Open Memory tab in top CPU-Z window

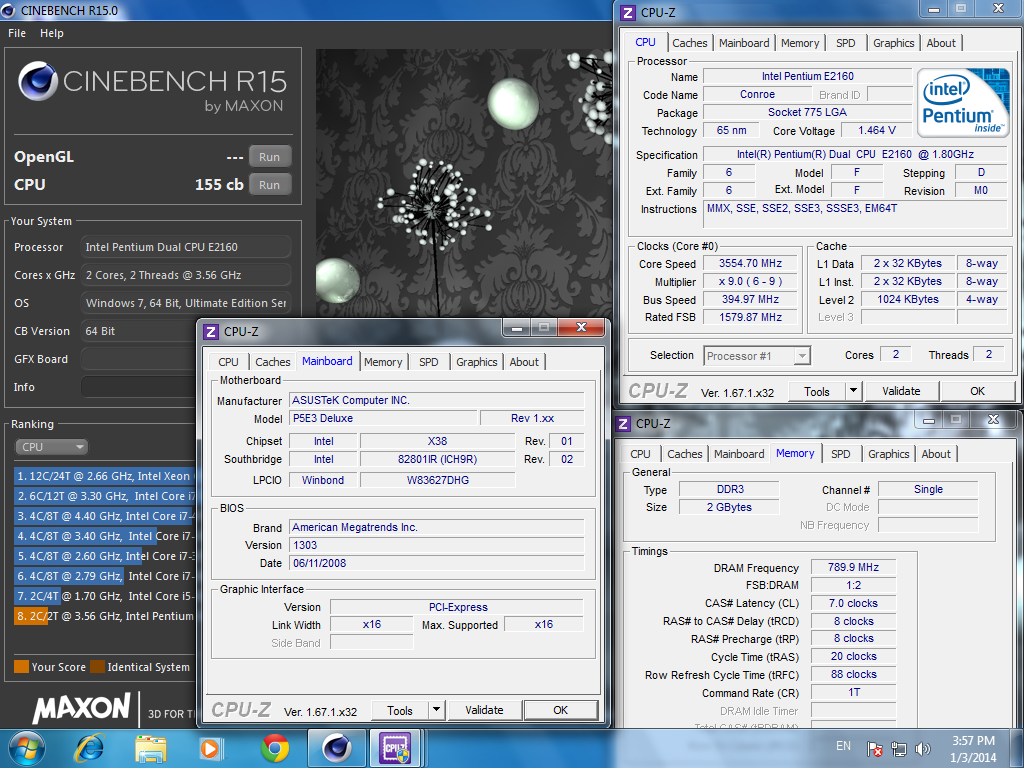800,43
